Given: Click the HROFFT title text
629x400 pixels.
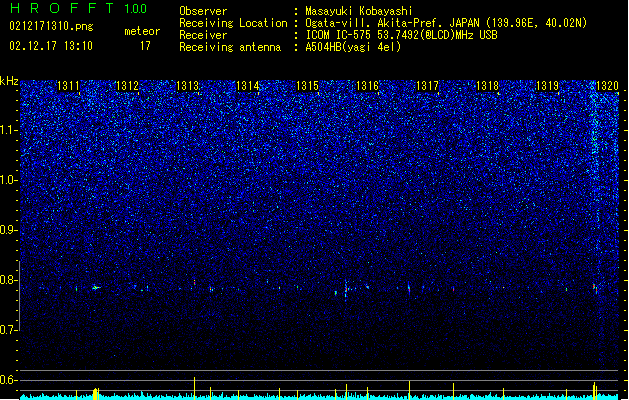Looking at the screenshot, I should pyautogui.click(x=62, y=8).
